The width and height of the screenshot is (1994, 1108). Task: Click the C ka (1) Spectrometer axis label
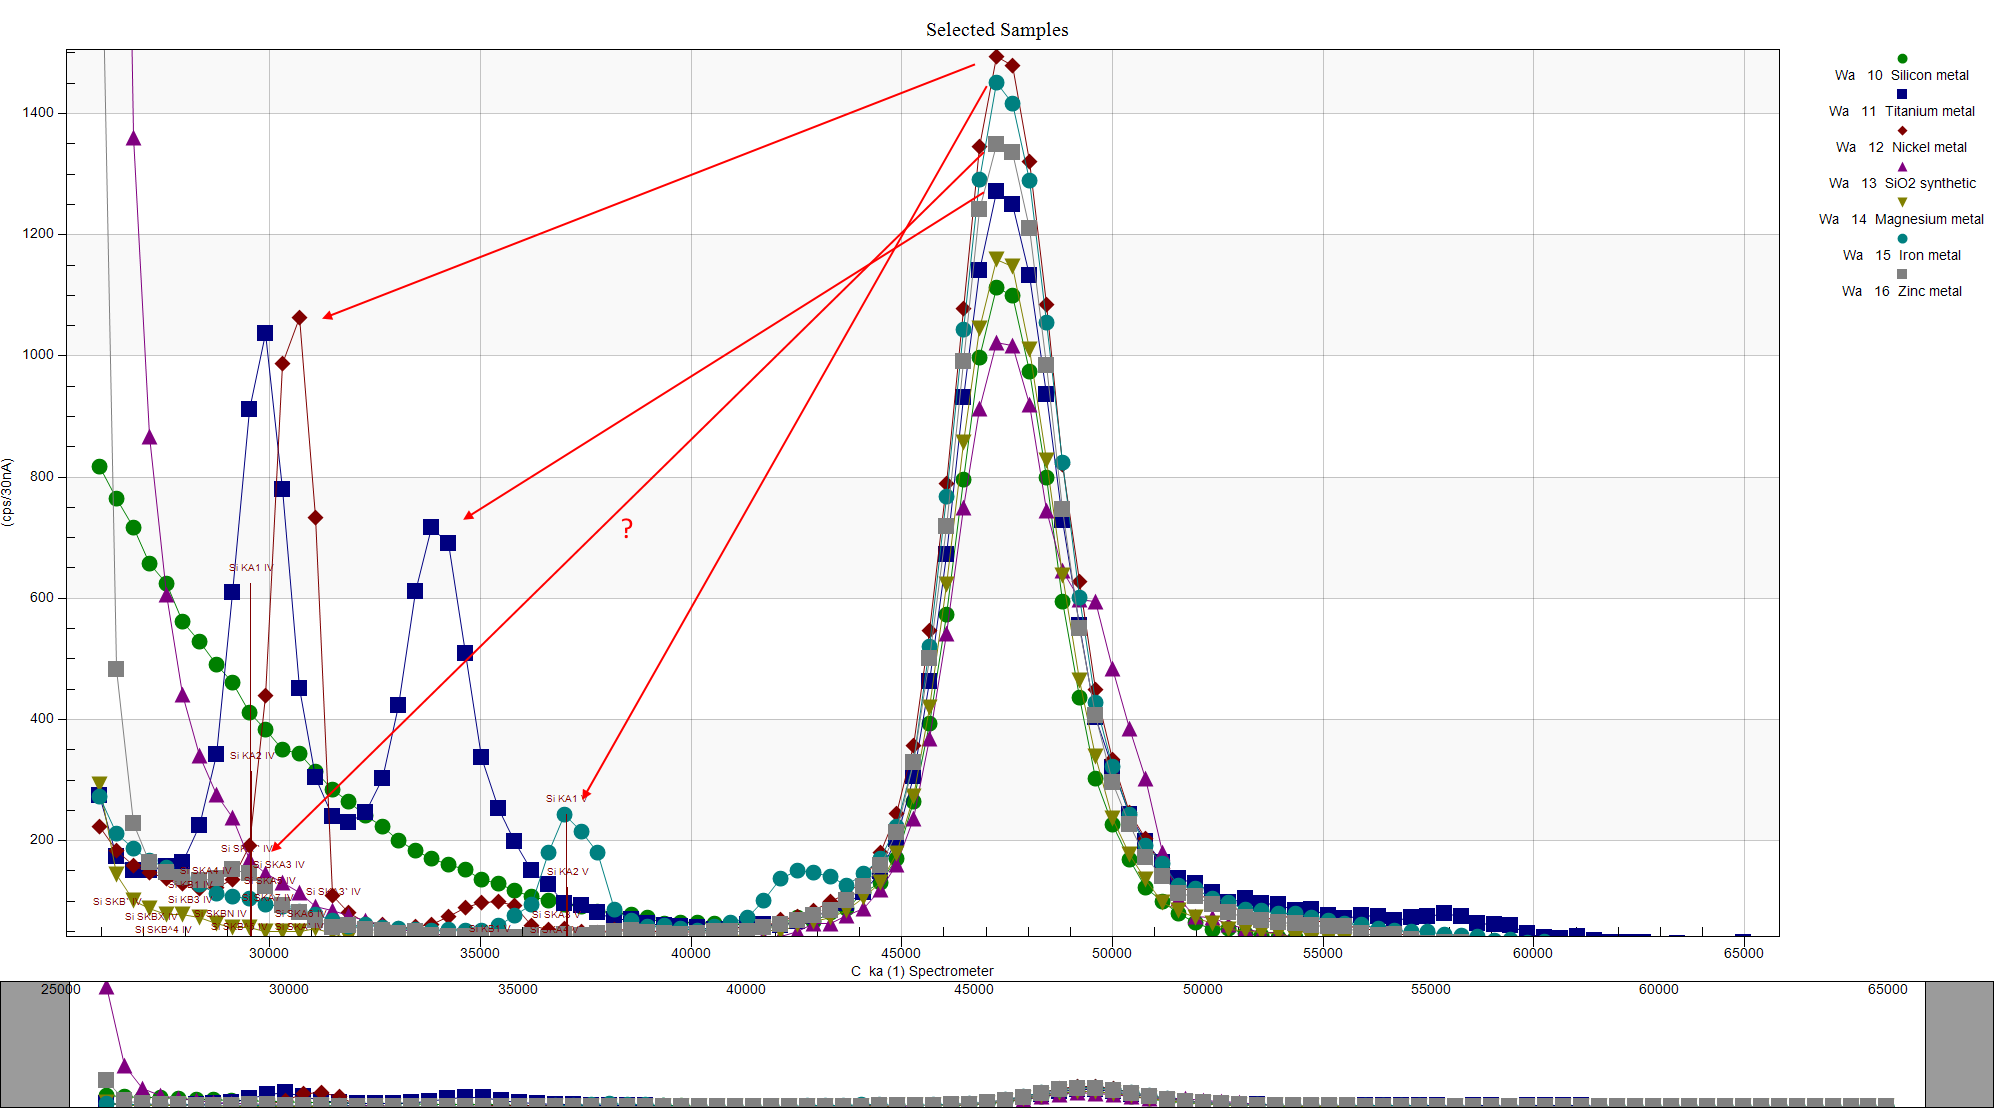(922, 971)
